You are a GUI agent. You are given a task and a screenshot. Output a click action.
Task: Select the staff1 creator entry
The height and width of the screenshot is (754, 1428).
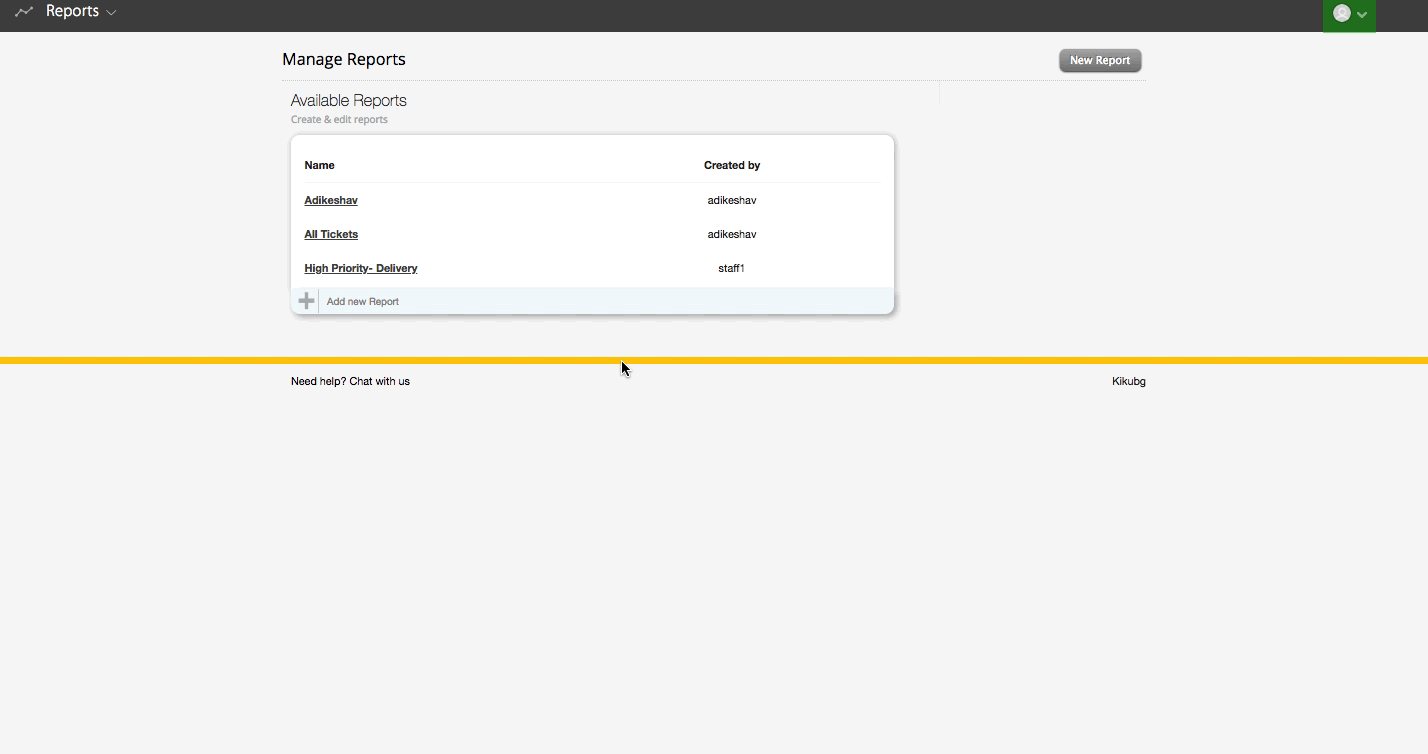732,268
